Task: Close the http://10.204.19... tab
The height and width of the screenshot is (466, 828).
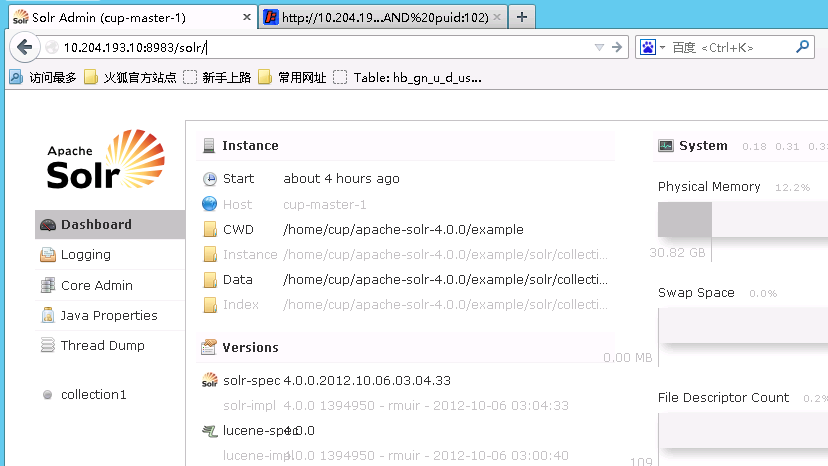Action: click(x=497, y=17)
